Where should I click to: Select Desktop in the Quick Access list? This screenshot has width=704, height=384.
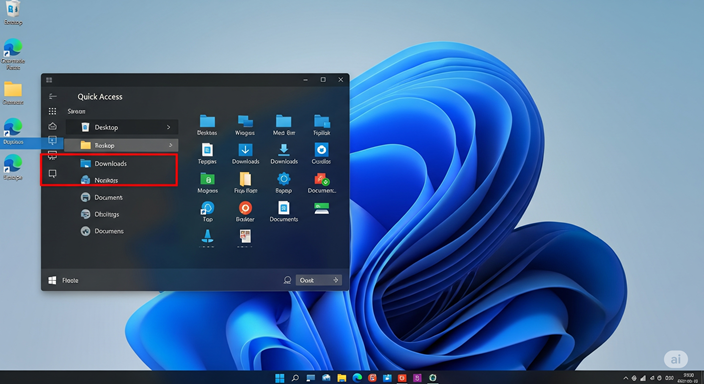tap(122, 127)
